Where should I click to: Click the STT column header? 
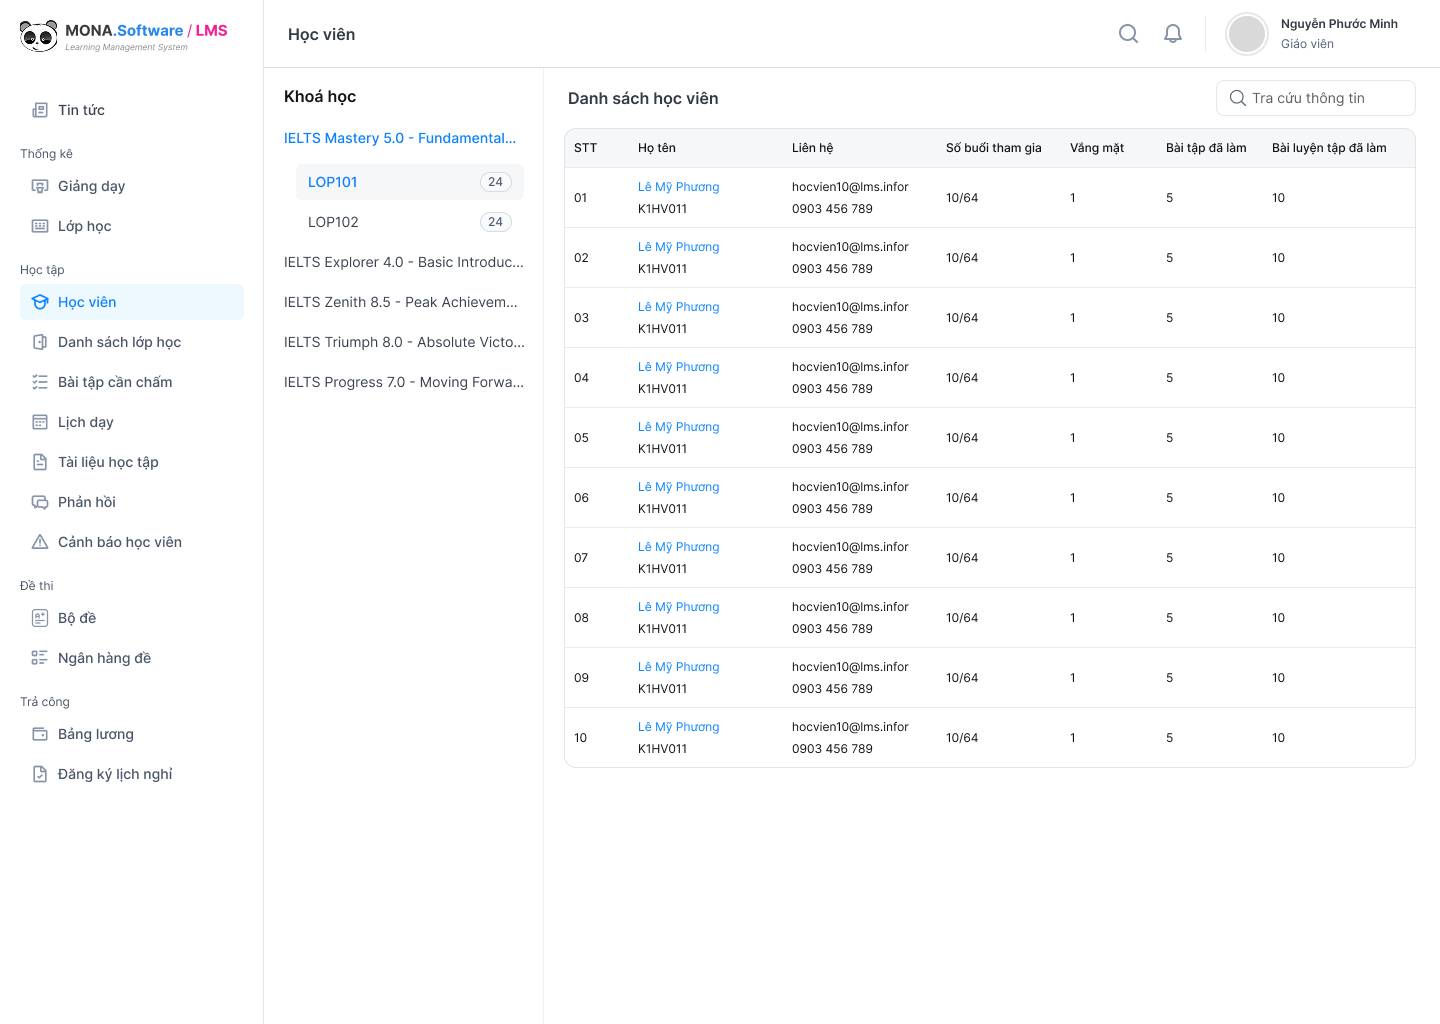586,148
